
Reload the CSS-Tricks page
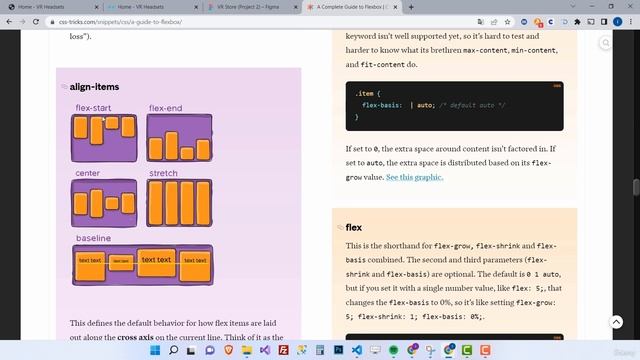[x=36, y=22]
